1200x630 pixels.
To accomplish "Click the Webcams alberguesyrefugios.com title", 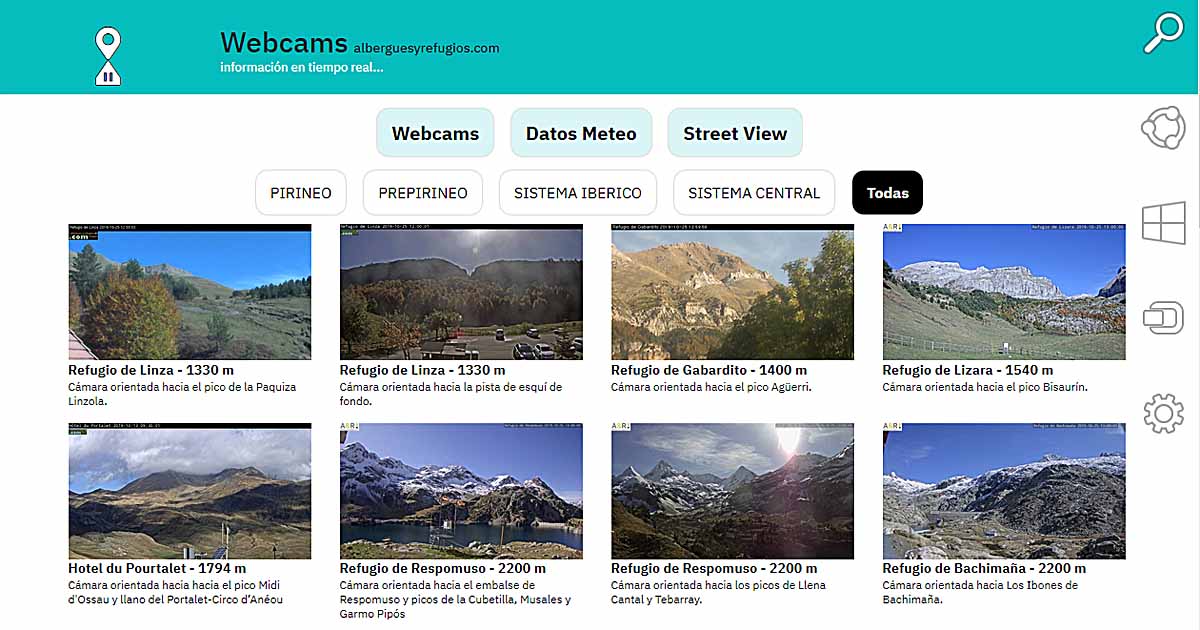I will pyautogui.click(x=359, y=43).
